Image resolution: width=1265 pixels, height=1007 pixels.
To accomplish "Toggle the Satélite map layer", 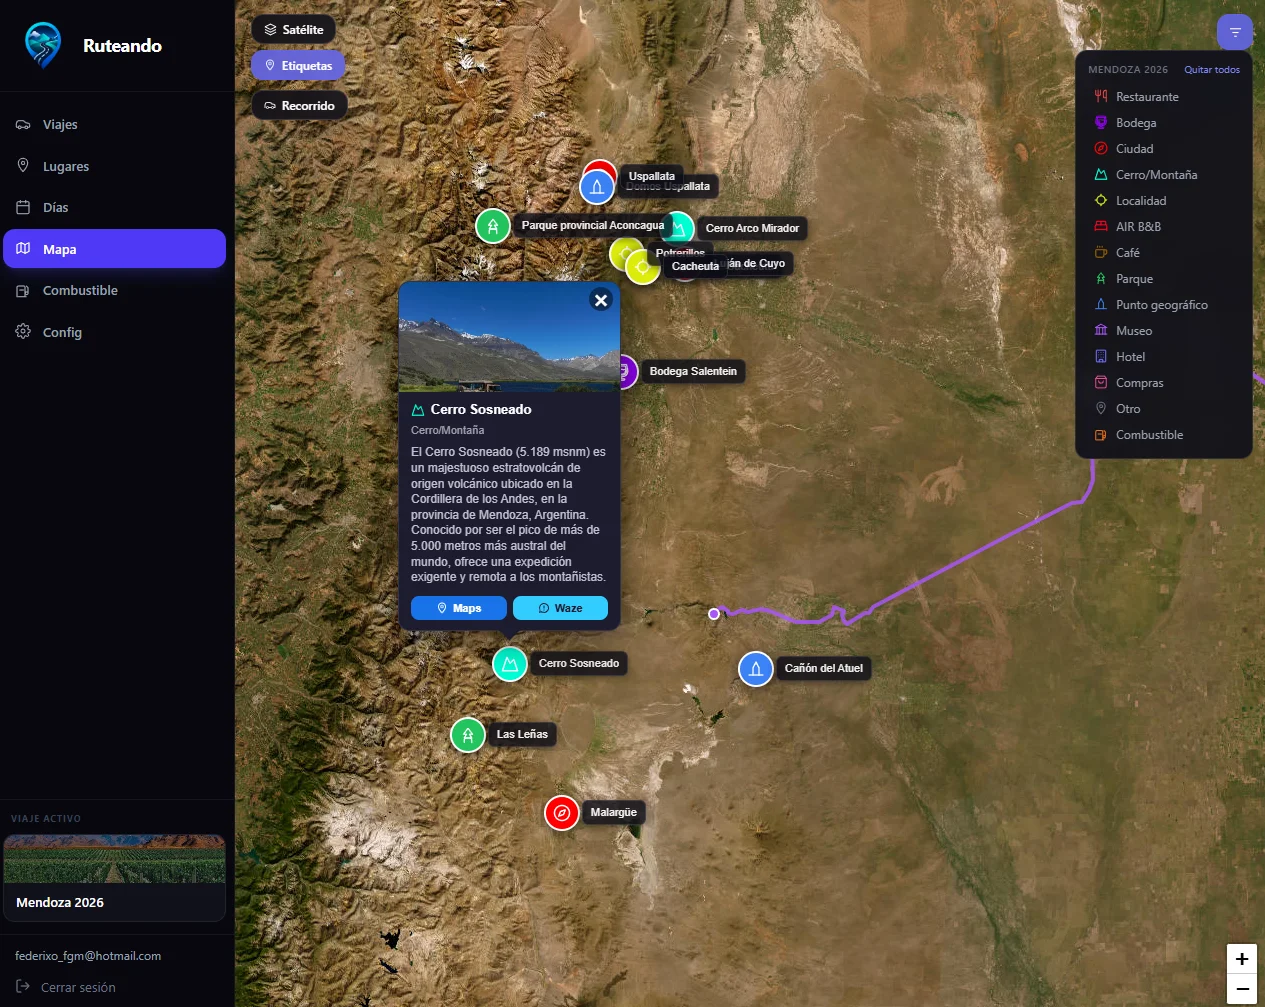I will click(293, 30).
